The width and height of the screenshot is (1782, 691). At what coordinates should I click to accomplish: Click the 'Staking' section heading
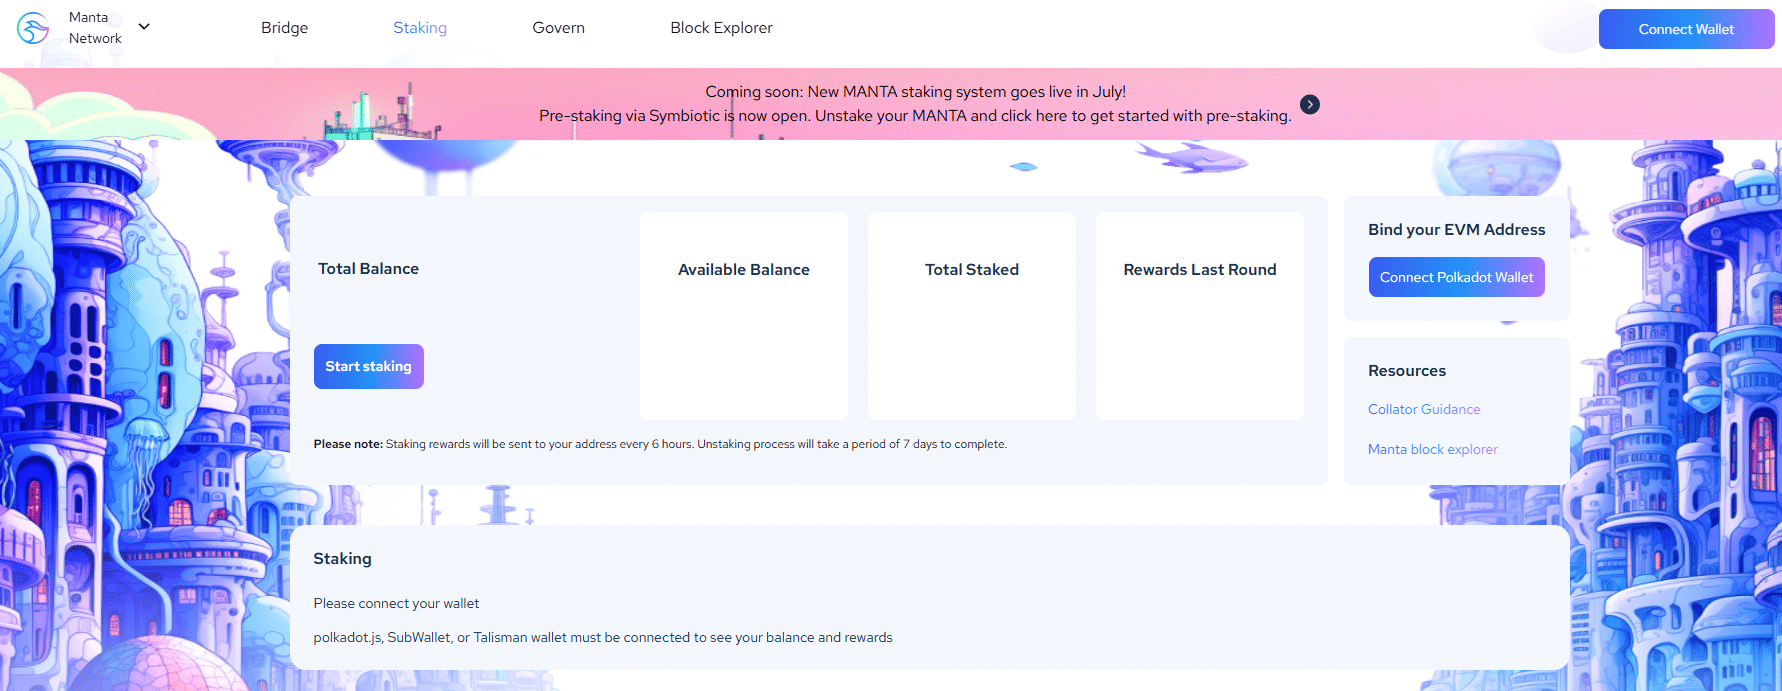(342, 558)
